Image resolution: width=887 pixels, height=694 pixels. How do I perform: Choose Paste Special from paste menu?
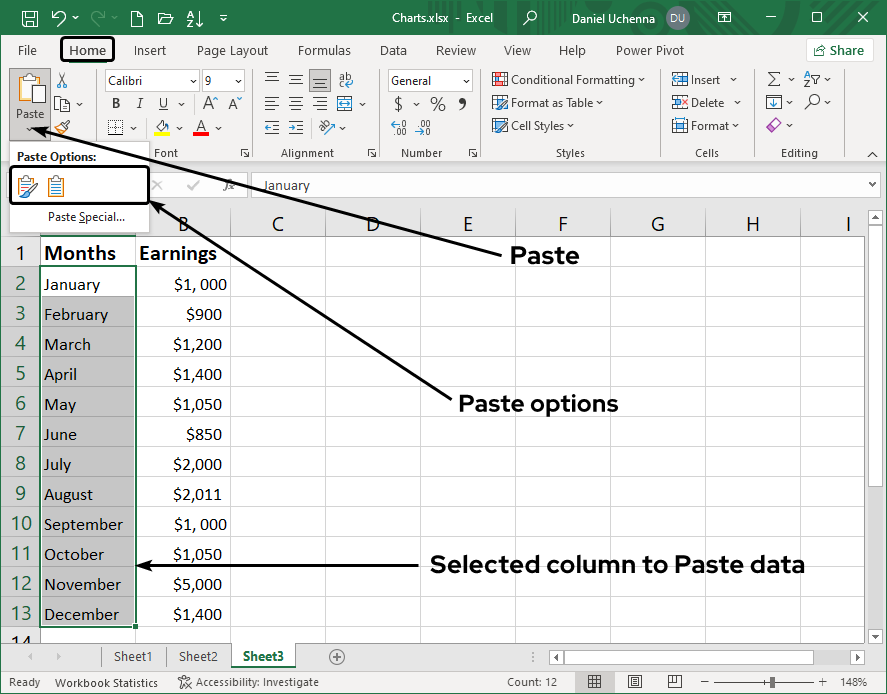coord(86,216)
